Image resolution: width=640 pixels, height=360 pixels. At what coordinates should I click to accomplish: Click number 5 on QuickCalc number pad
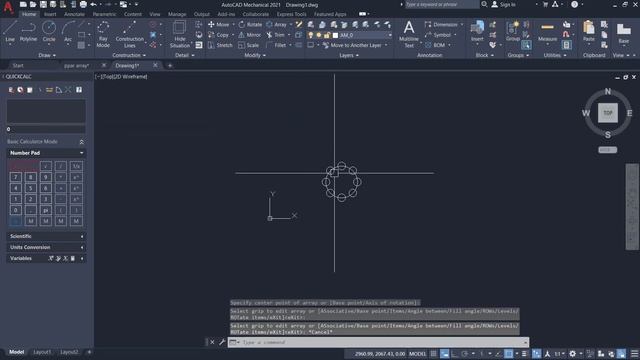[31, 188]
